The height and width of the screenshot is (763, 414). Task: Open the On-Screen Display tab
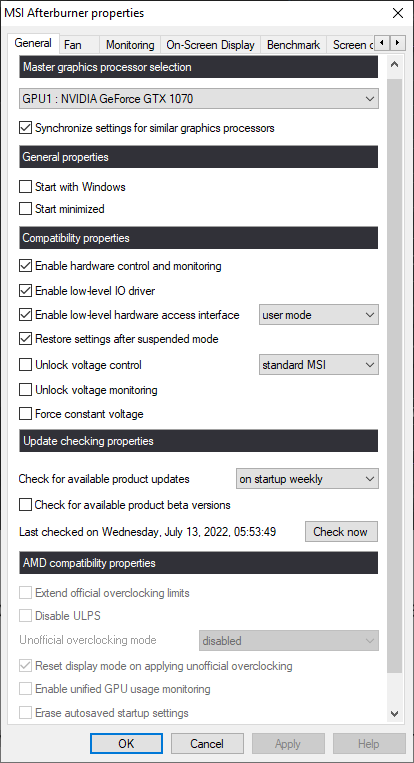point(210,45)
